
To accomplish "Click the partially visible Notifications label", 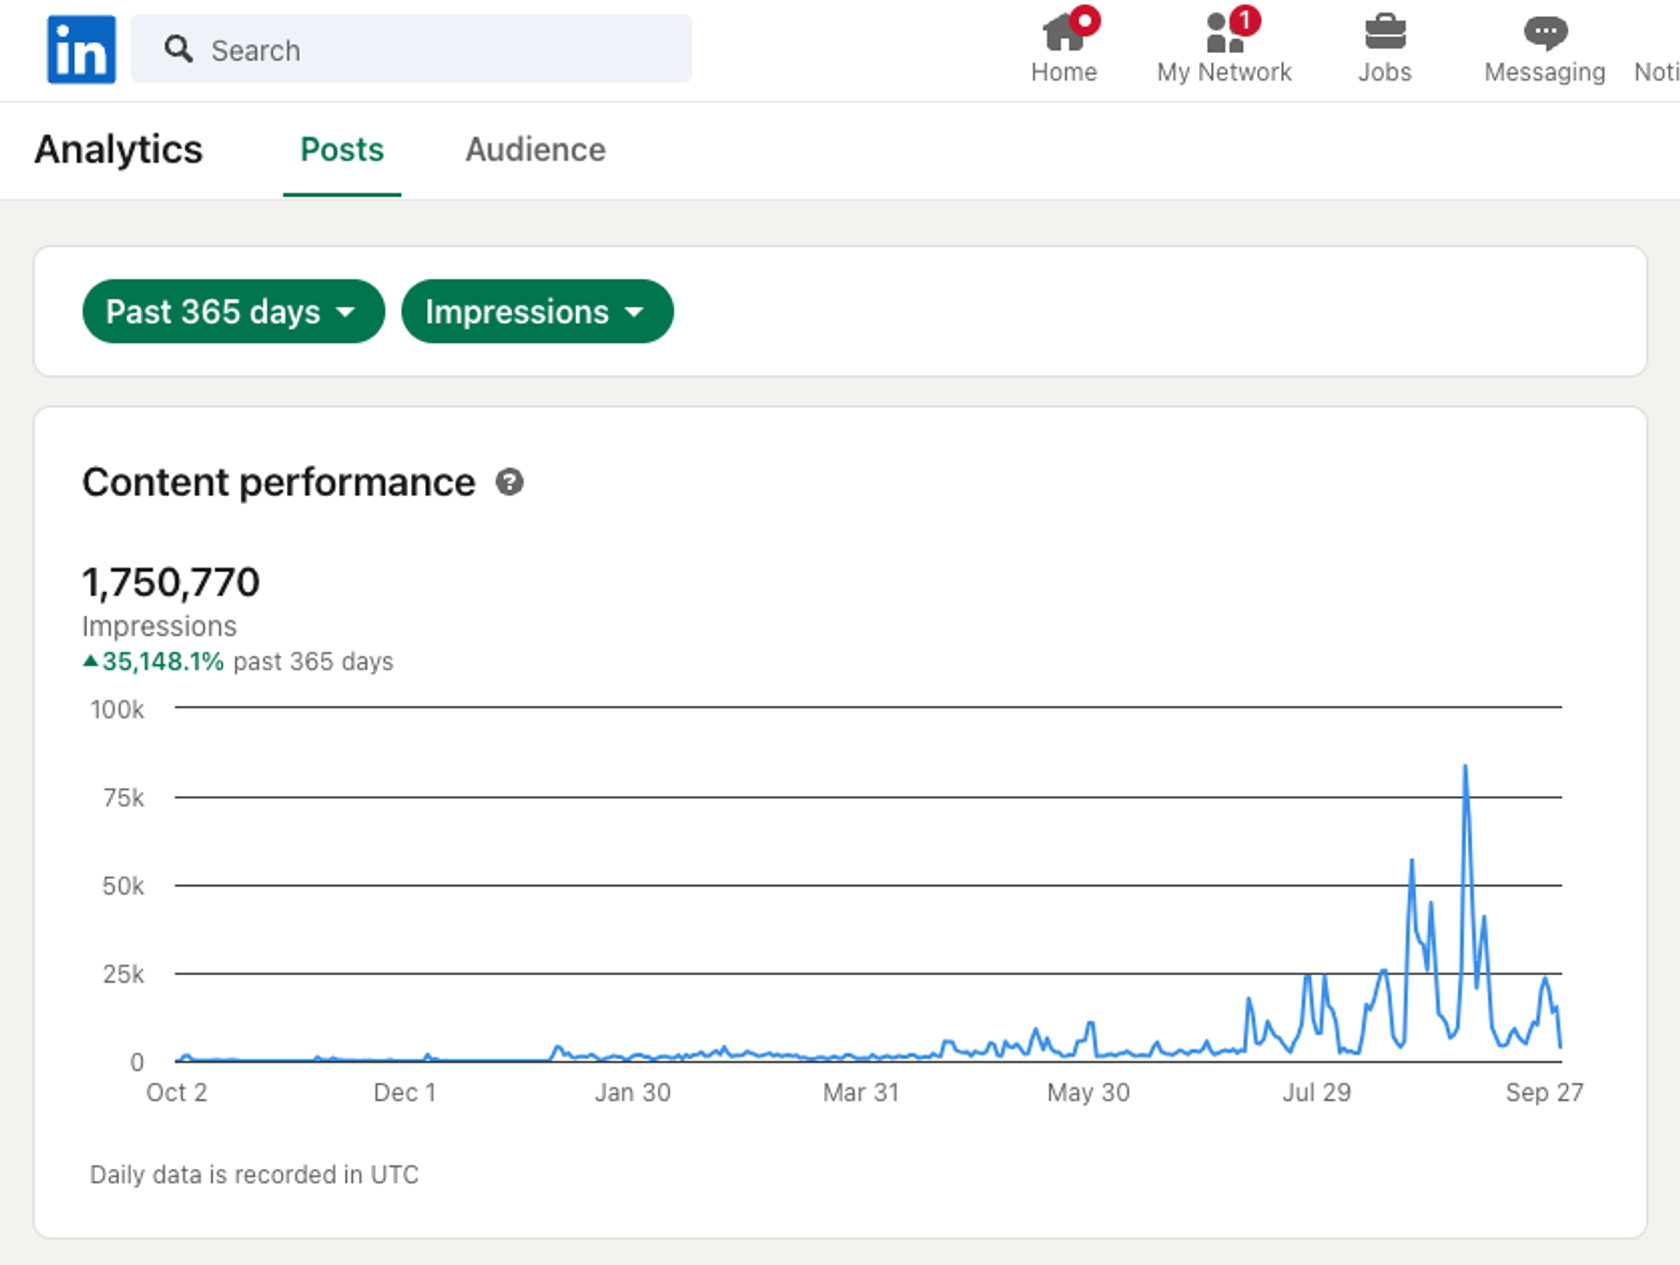I will 1657,72.
